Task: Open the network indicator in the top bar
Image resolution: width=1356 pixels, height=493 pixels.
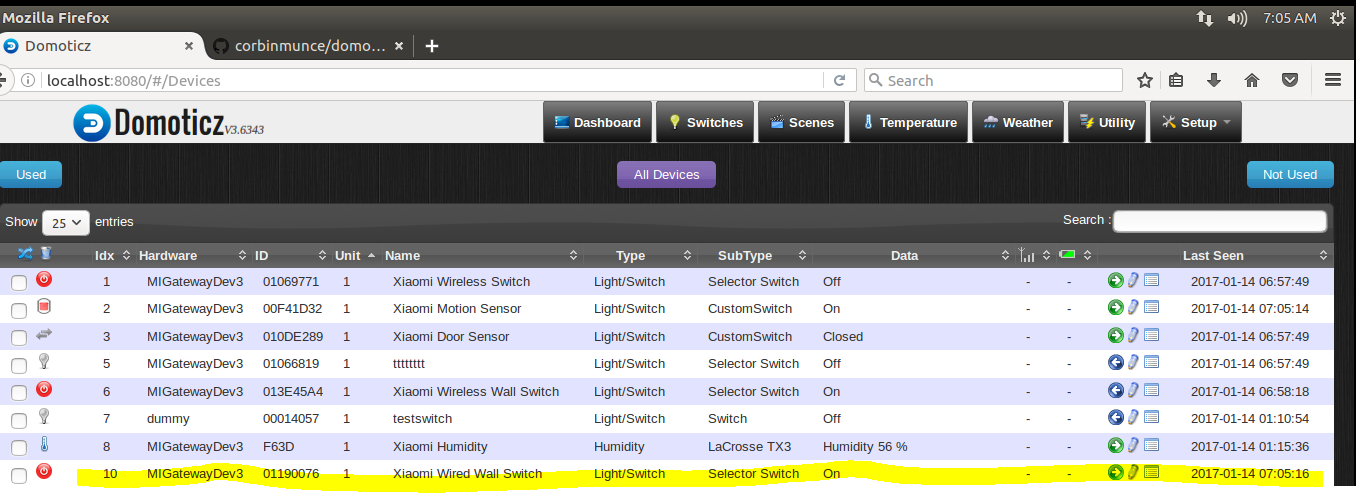Action: pos(1204,18)
